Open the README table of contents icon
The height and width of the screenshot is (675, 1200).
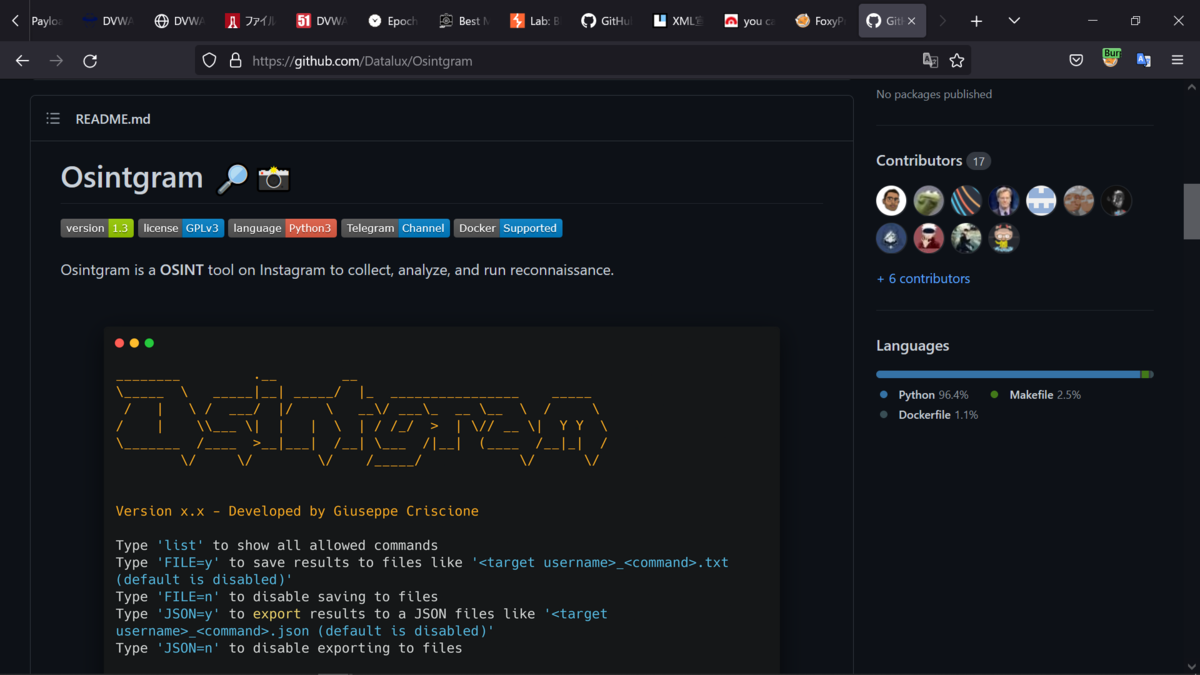point(53,118)
